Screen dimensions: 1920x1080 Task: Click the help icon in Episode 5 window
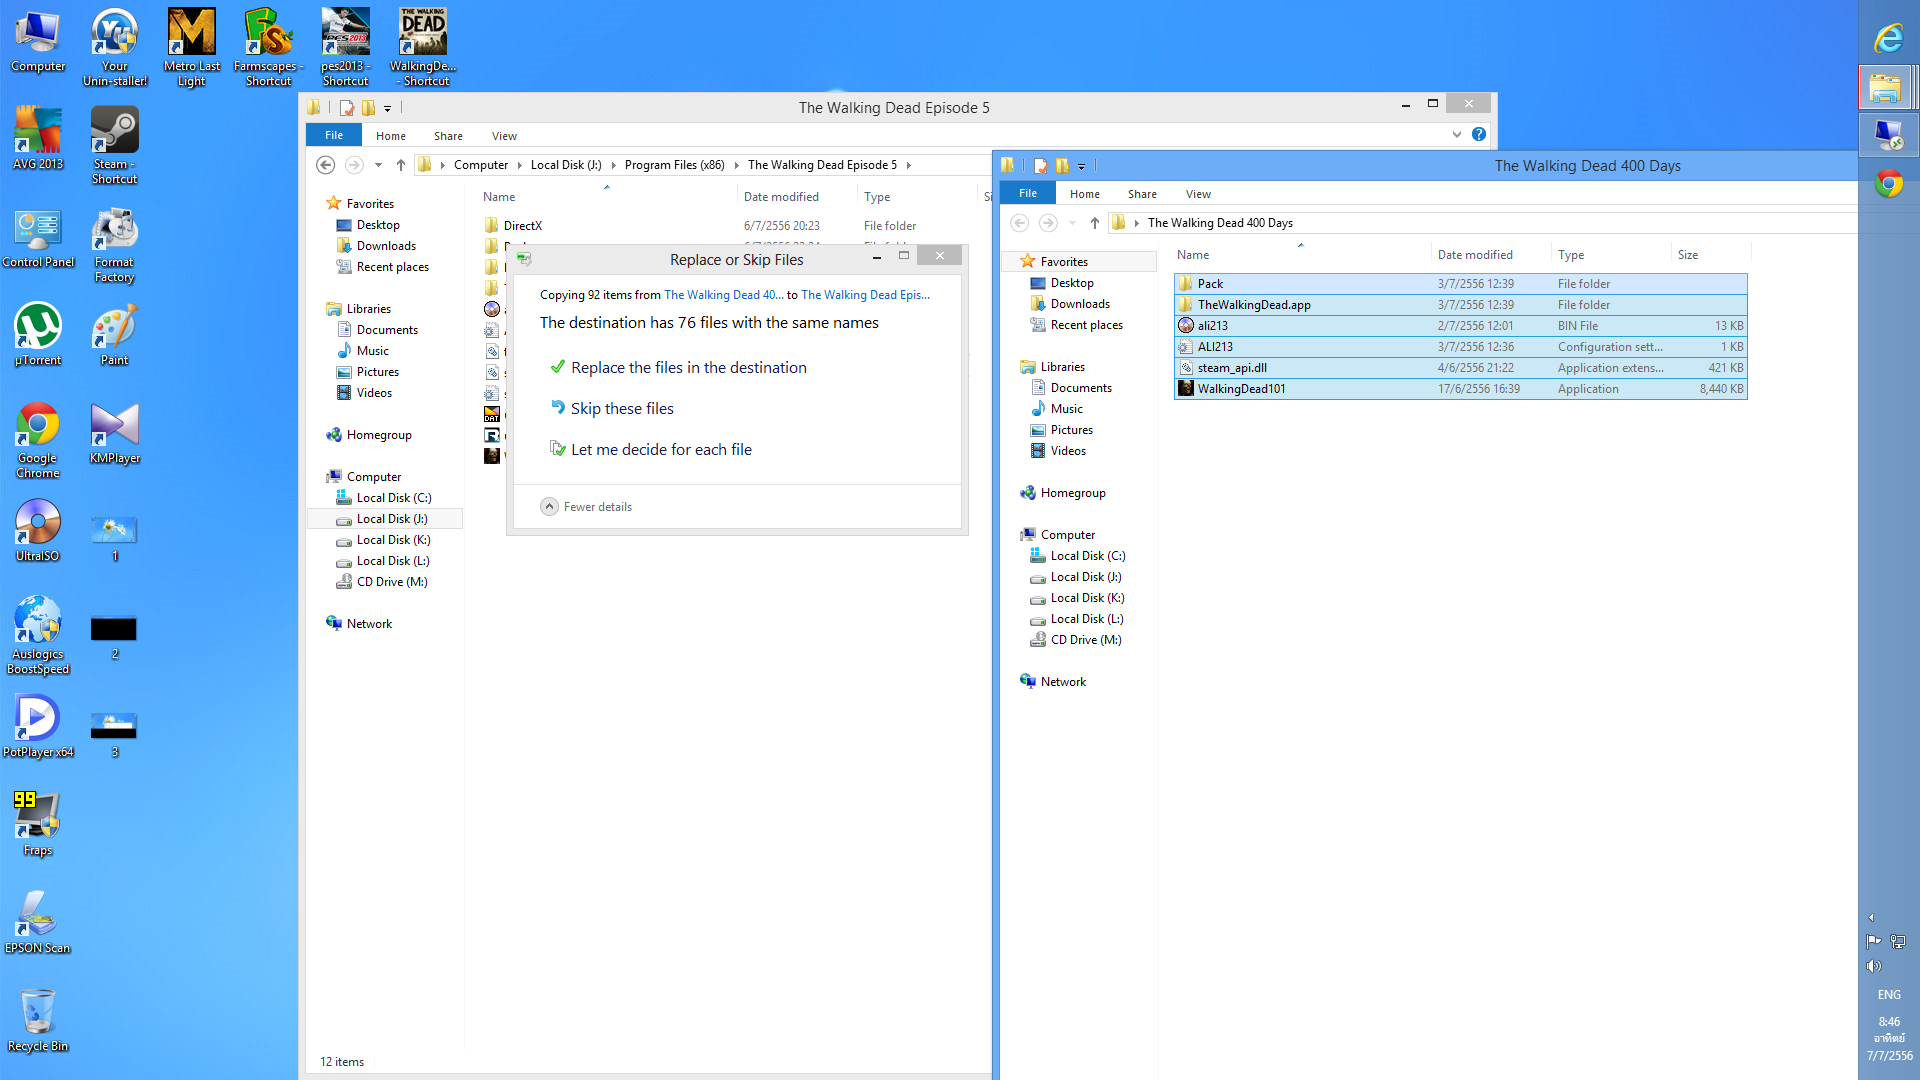[1479, 134]
